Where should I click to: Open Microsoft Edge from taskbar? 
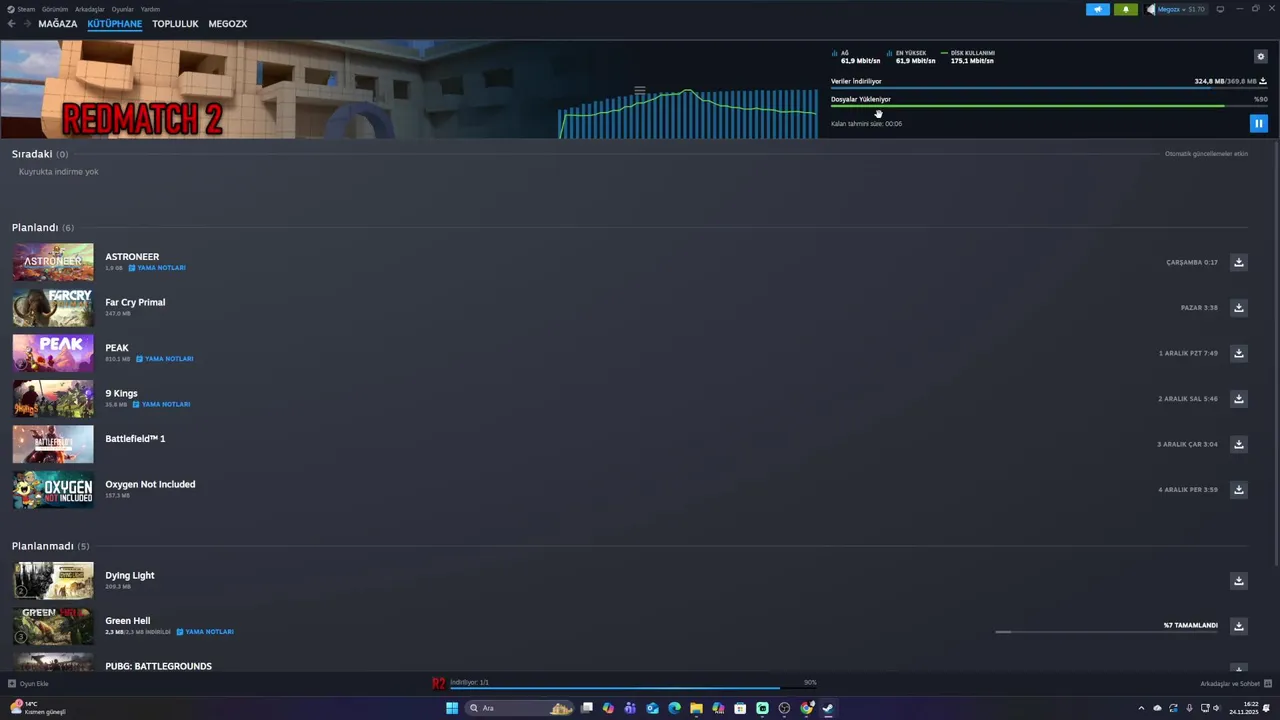(x=674, y=708)
